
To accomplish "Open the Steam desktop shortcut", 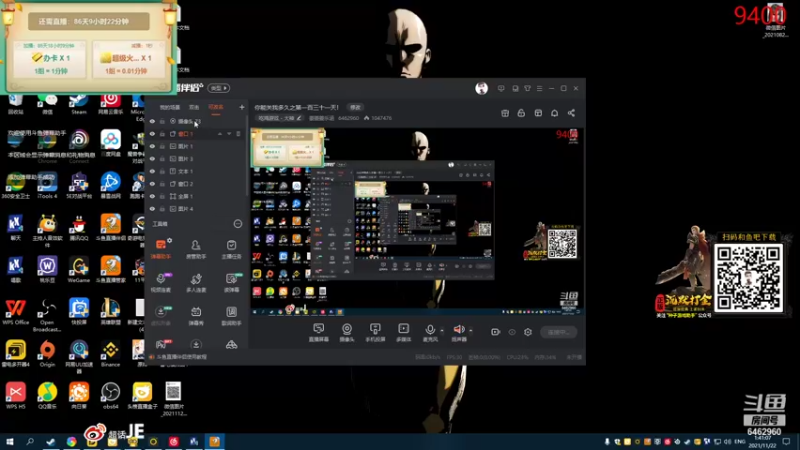I will coord(79,104).
